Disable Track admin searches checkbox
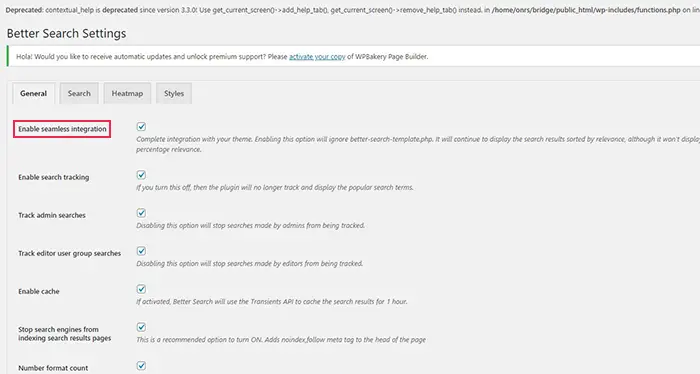The height and width of the screenshot is (374, 700). pos(141,213)
